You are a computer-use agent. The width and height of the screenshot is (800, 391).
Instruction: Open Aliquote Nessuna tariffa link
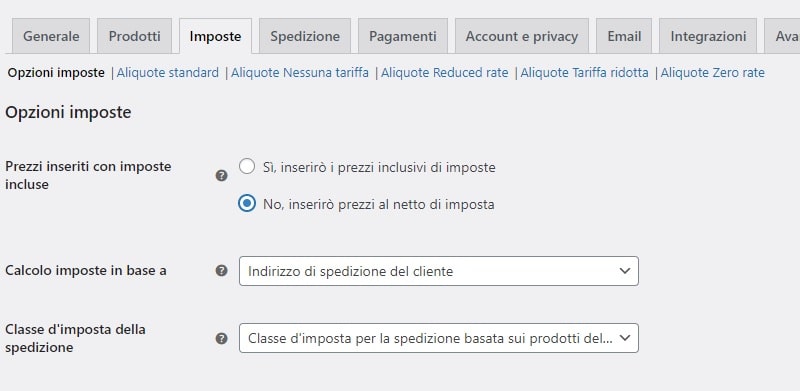coord(300,73)
